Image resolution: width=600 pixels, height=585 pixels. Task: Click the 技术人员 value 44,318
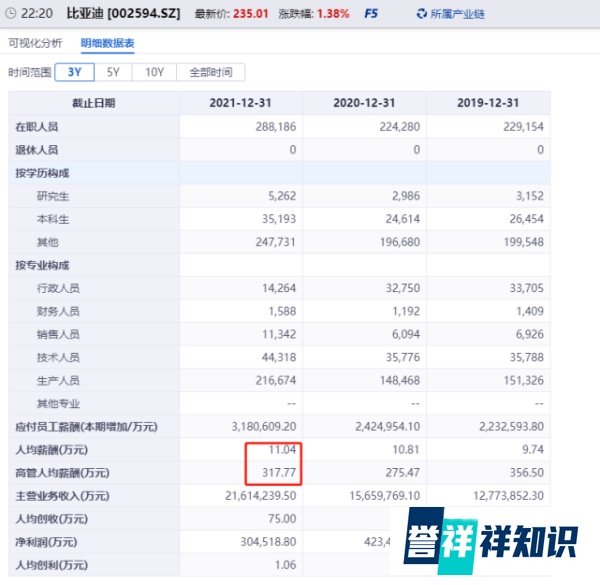(279, 357)
